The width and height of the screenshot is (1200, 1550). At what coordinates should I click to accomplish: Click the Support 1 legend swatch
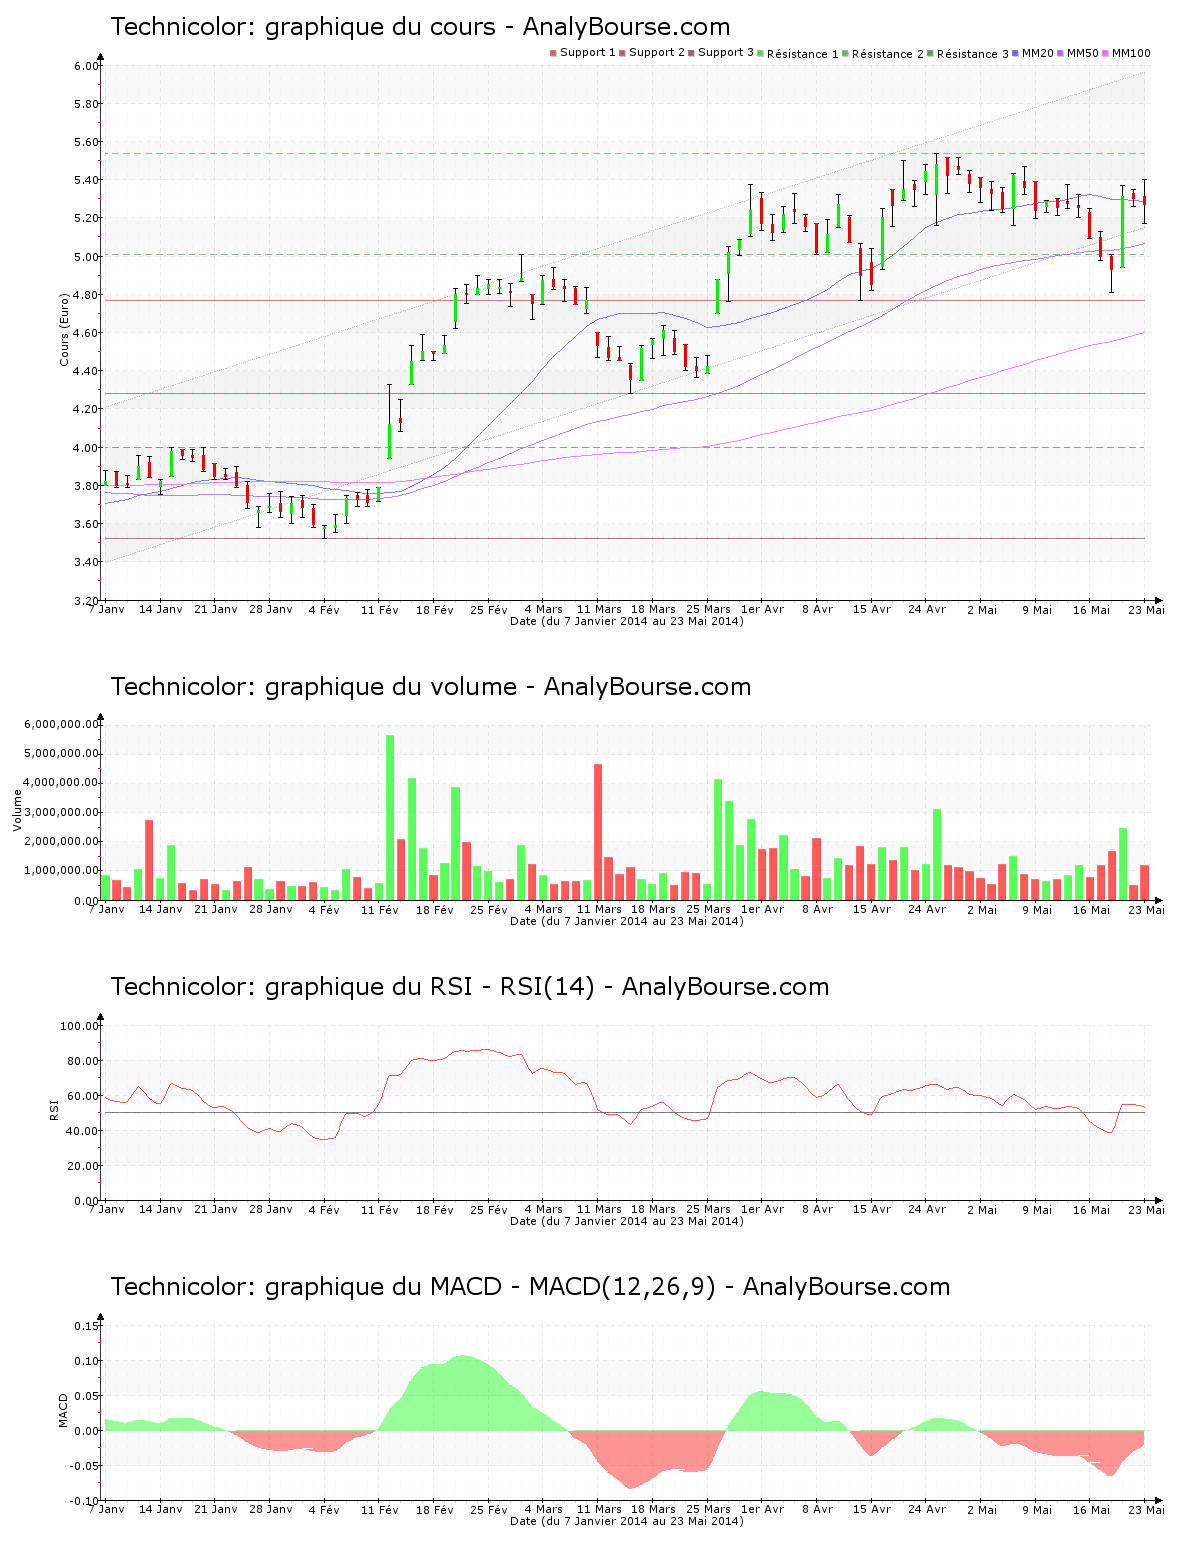coord(553,53)
